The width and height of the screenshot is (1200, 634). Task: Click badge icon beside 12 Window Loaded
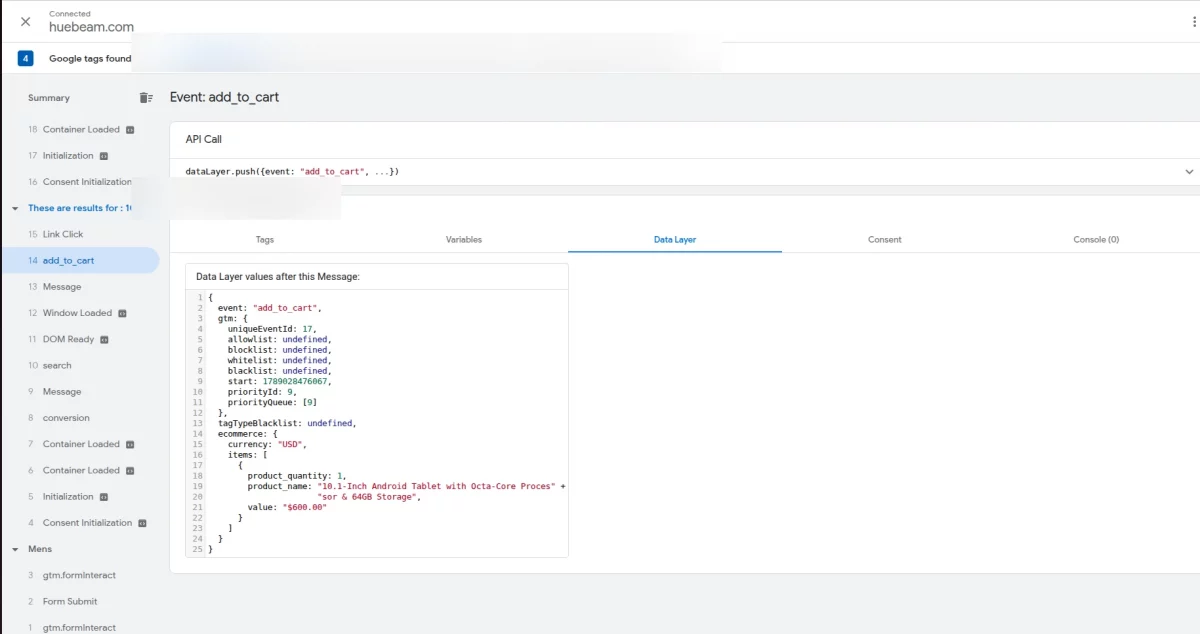(x=122, y=313)
